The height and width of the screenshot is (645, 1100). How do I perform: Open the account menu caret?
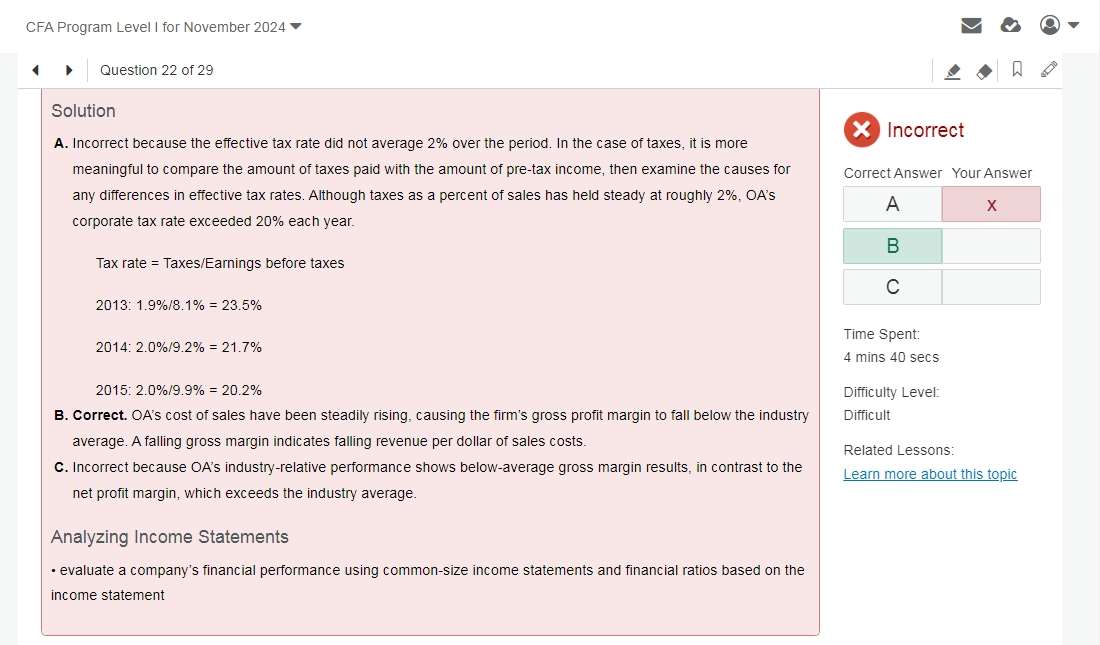point(1073,25)
